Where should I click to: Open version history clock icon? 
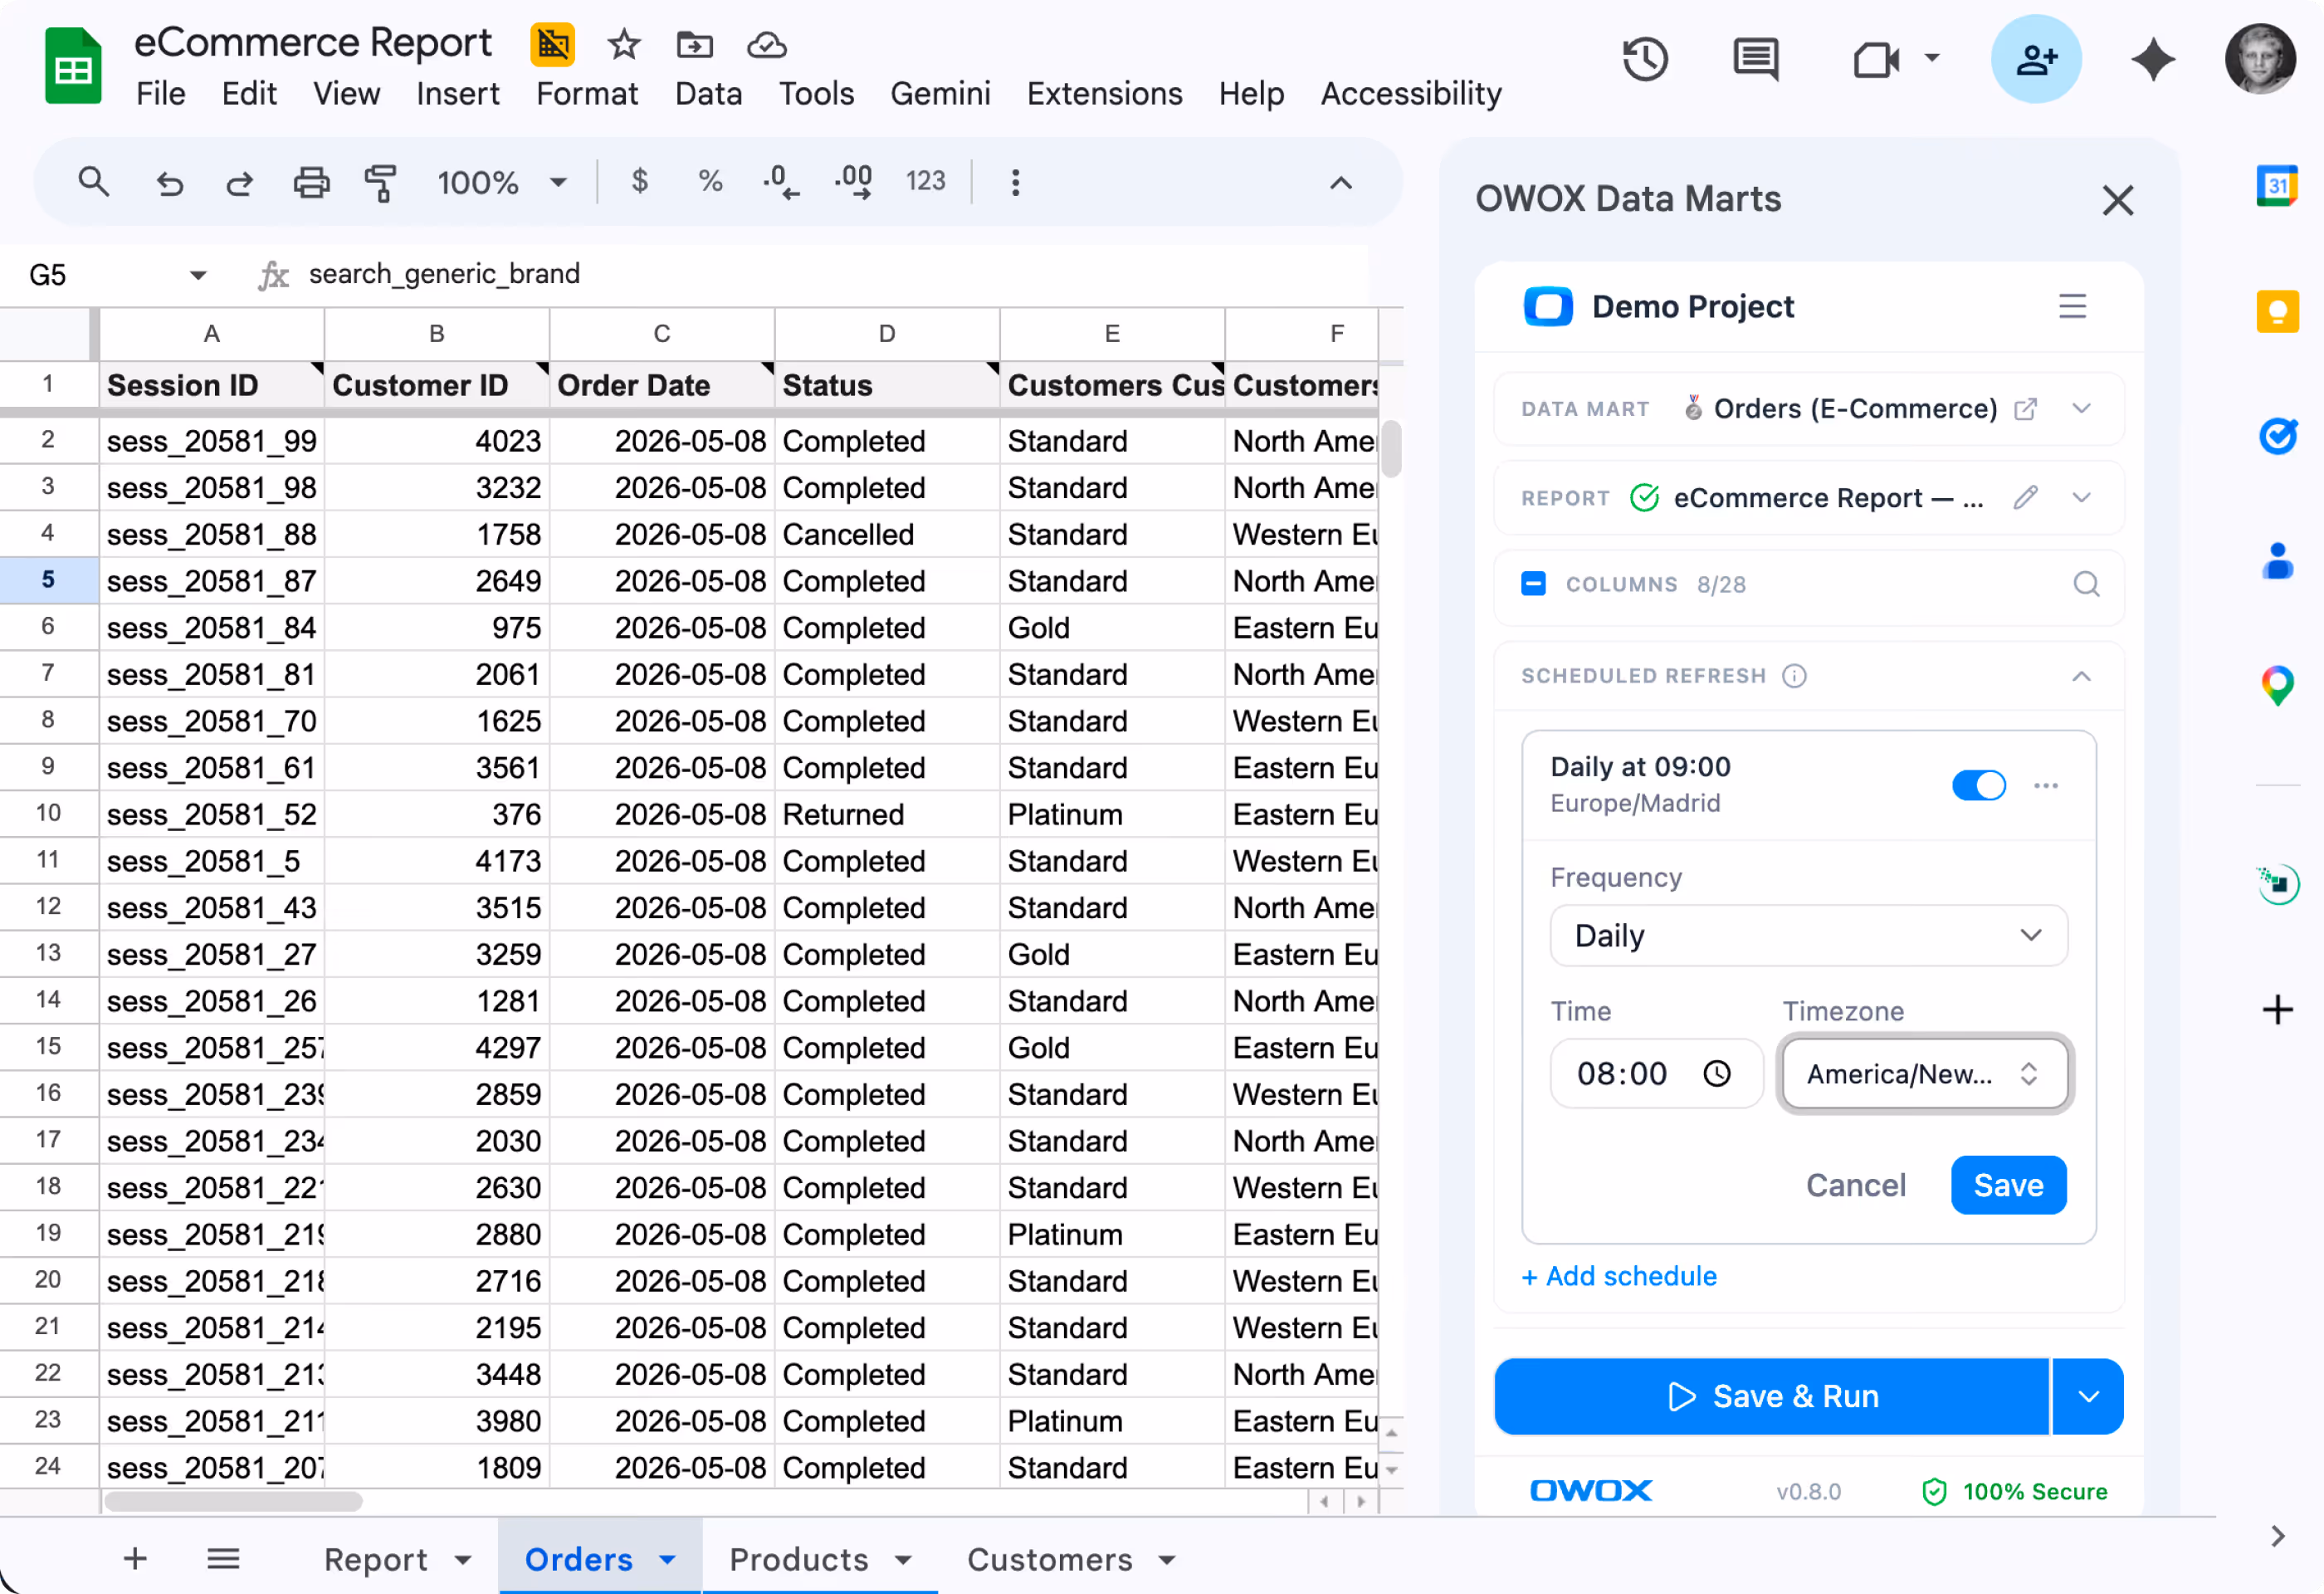tap(1645, 59)
